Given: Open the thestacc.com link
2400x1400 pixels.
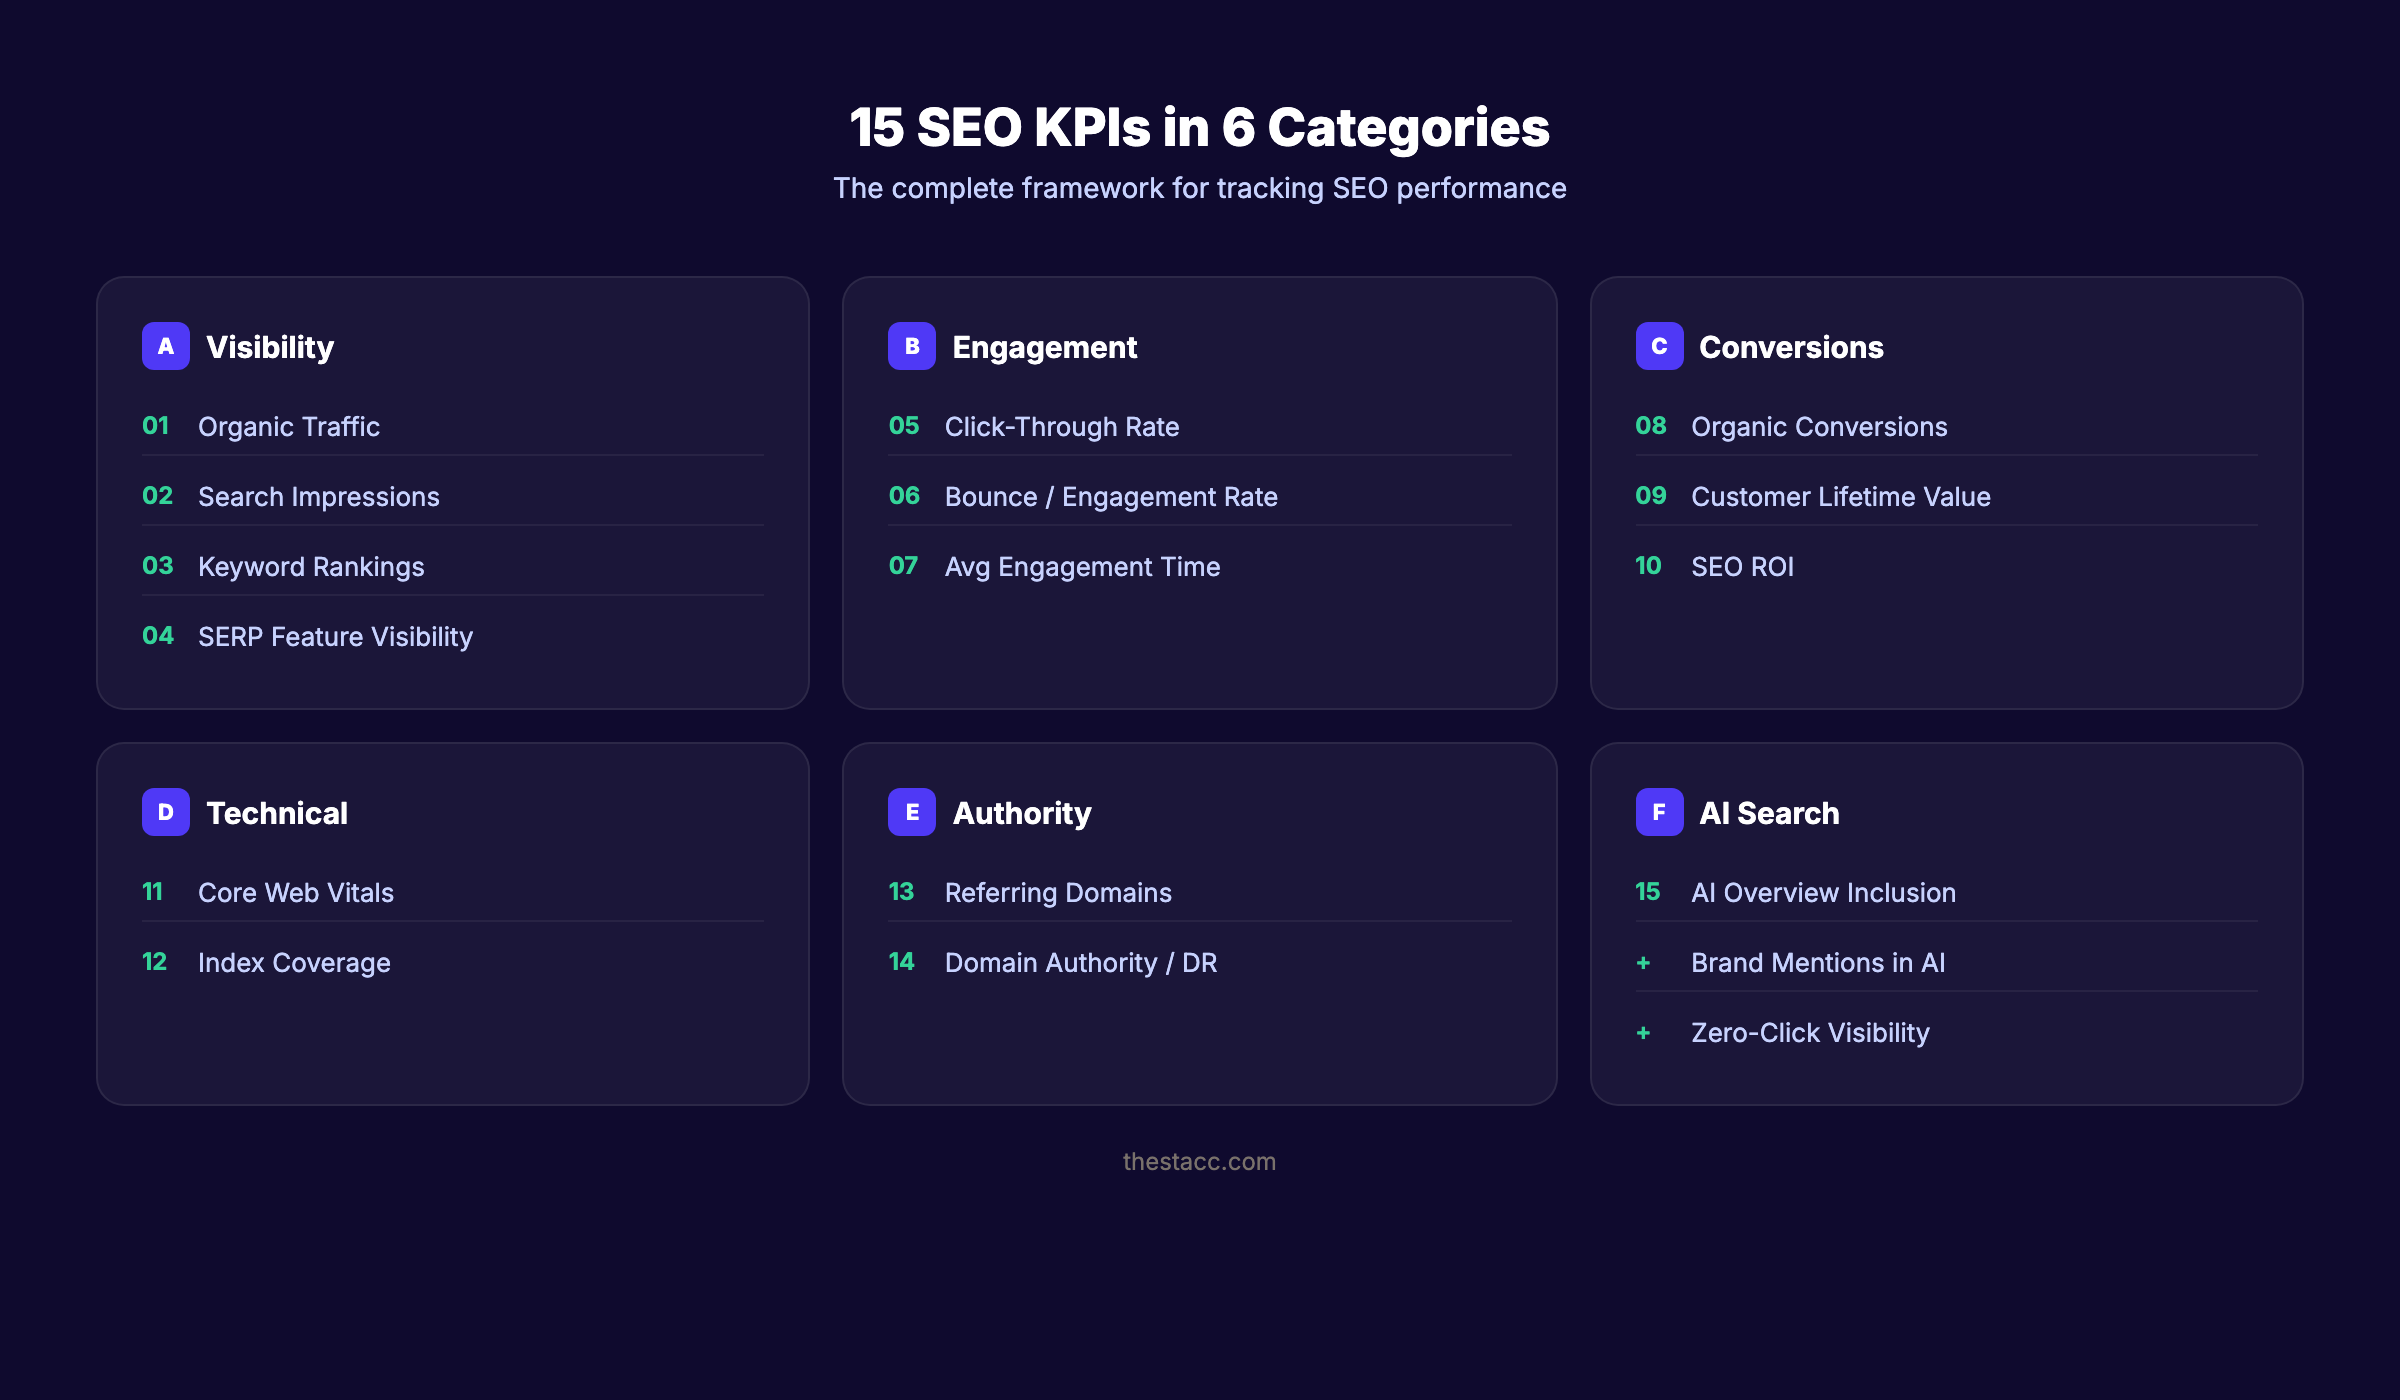Looking at the screenshot, I should tap(1200, 1161).
